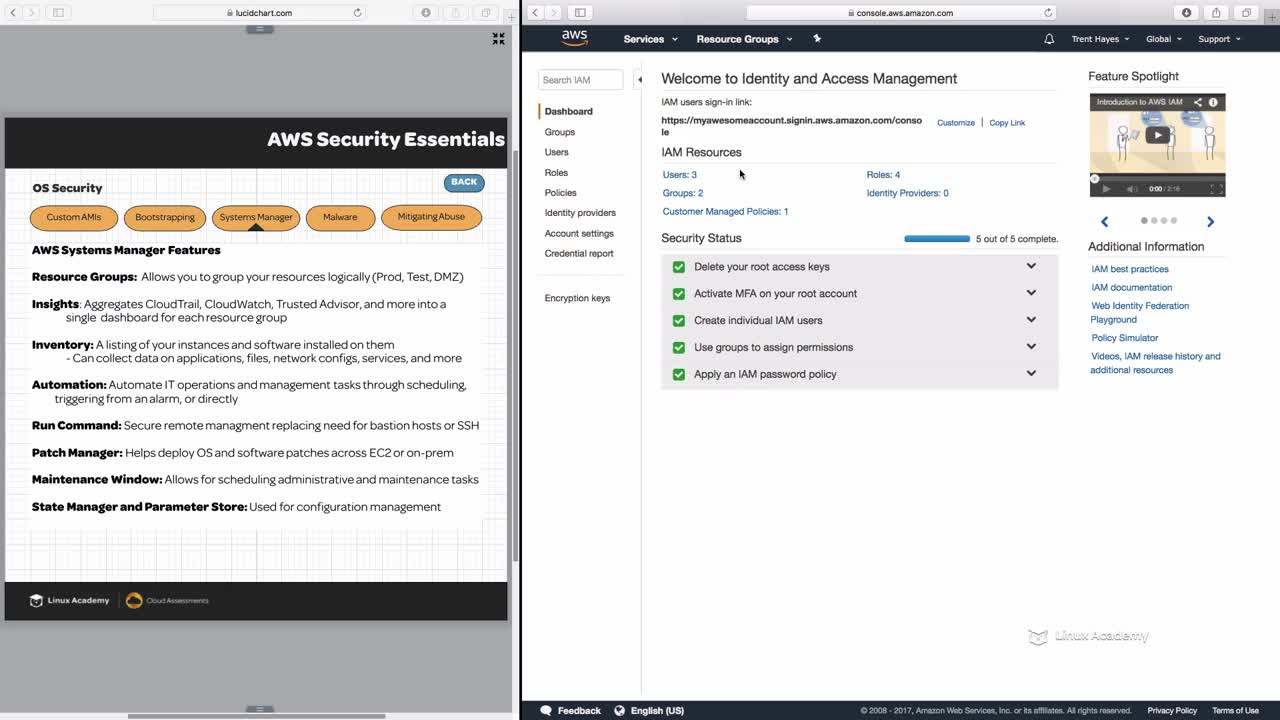Select the Custom AMIs slide tab

click(x=74, y=217)
